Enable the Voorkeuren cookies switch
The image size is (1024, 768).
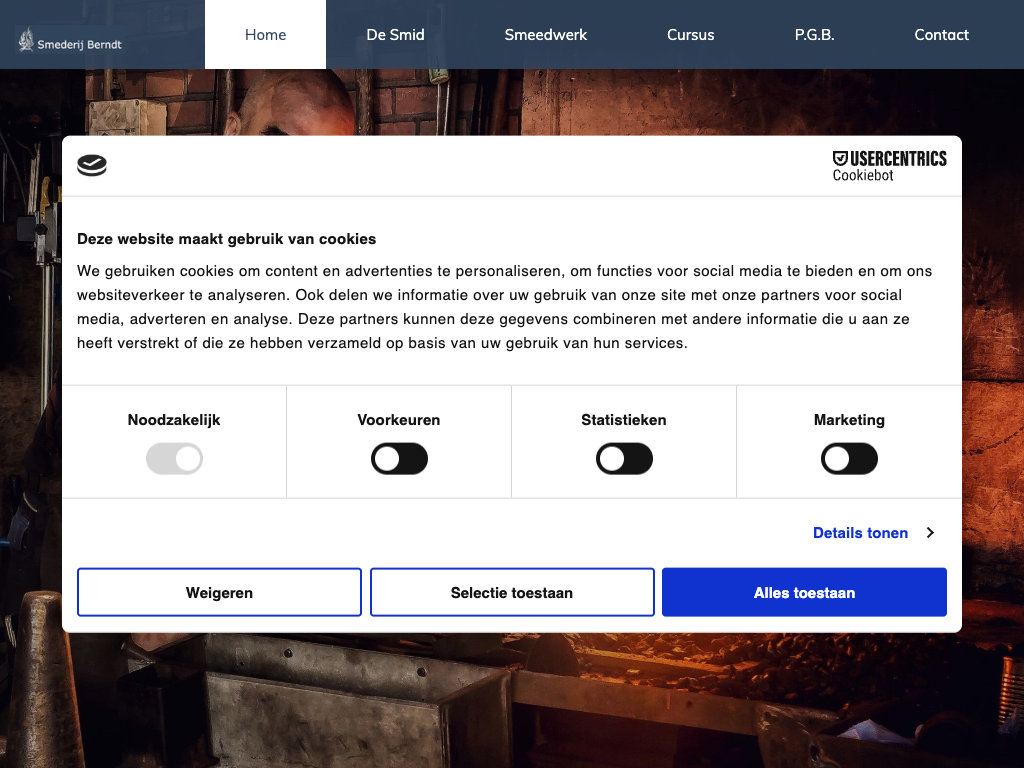point(399,459)
